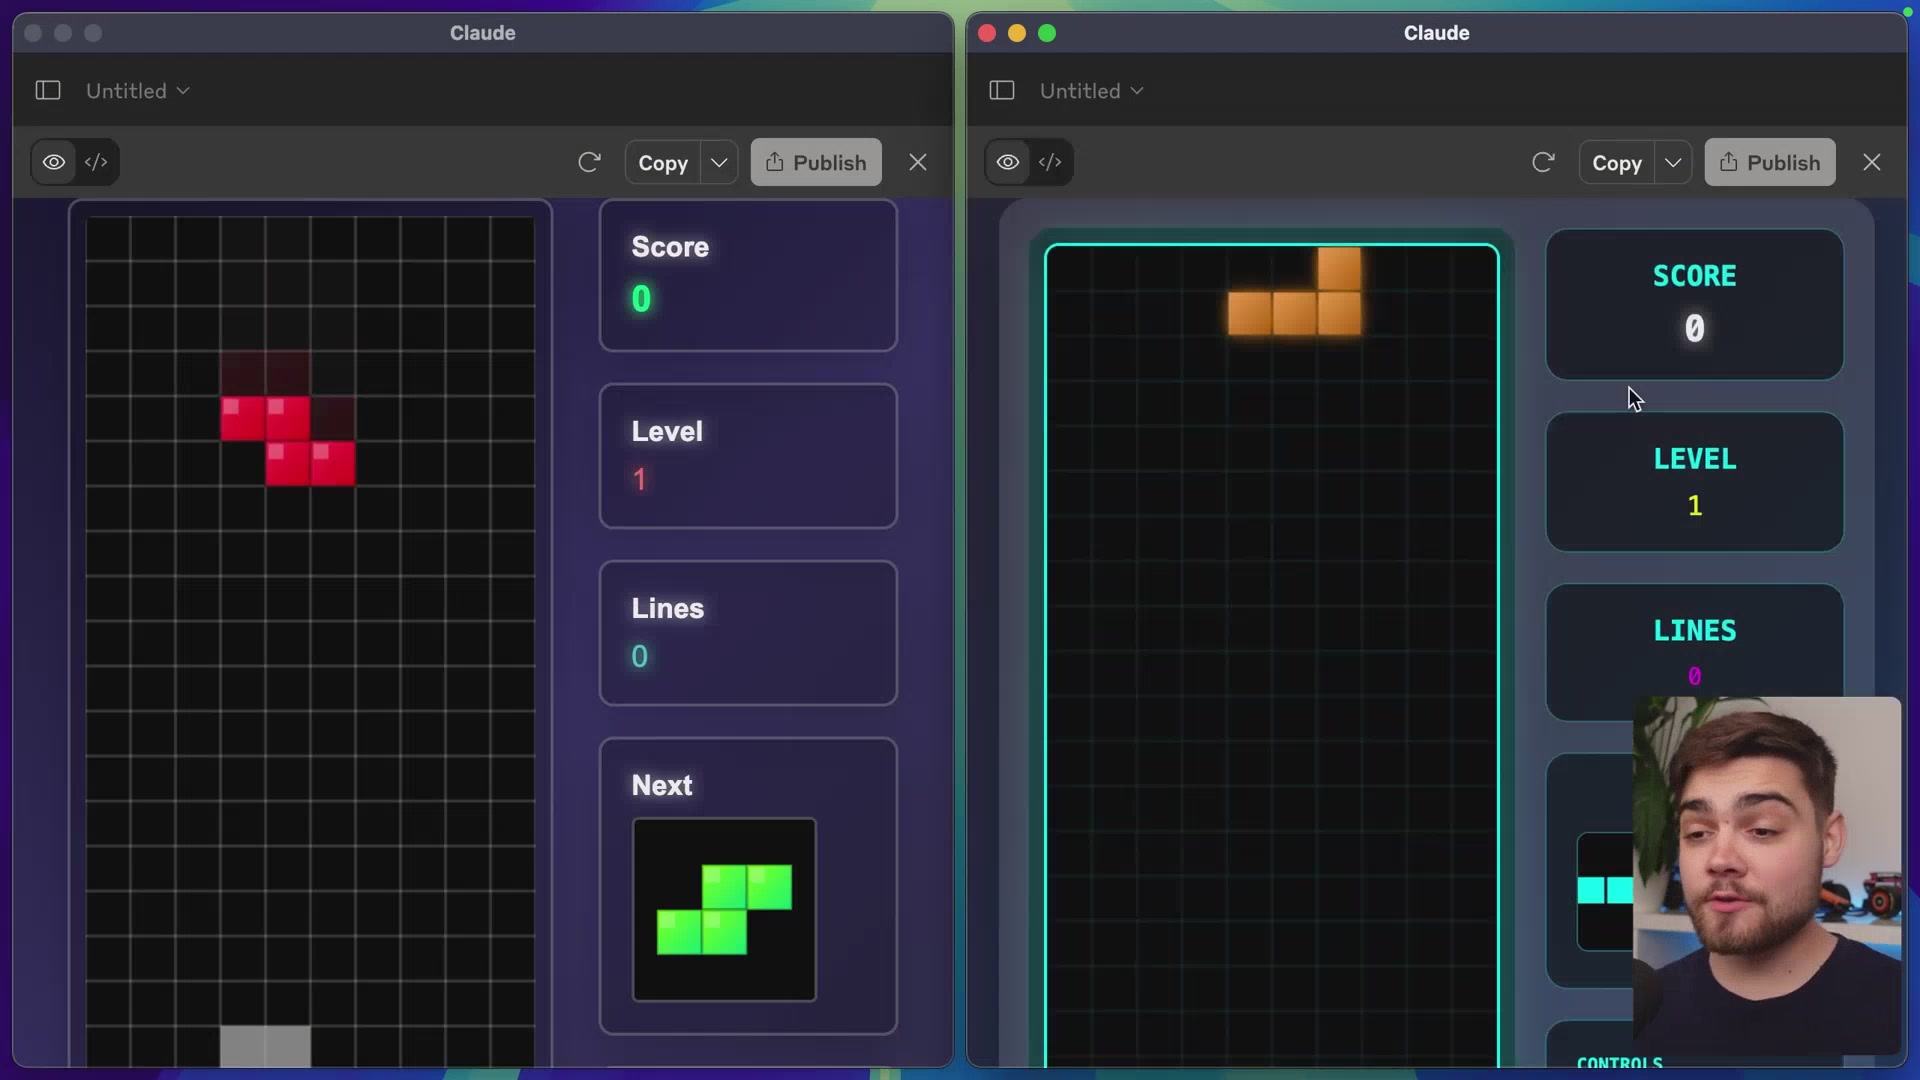
Task: Publish the right Tetris artifact
Action: 1770,162
